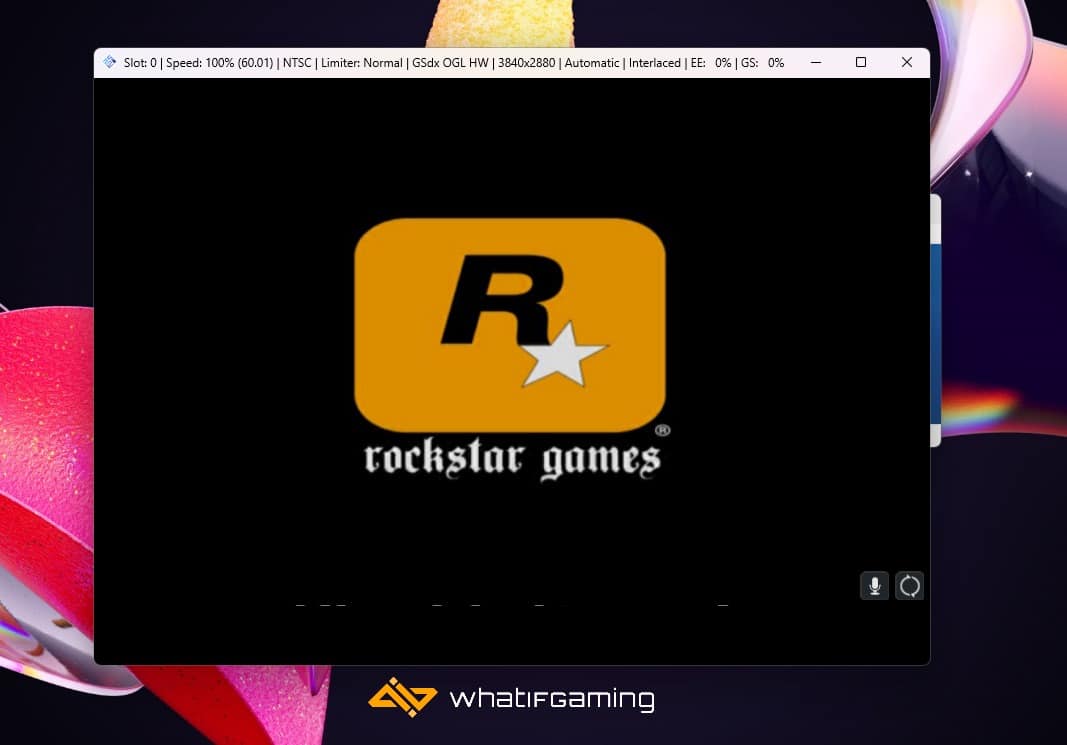Screen dimensions: 1067x745
Task: Click the 'rockstar games' wordmark in viewport
Action: pyautogui.click(x=512, y=459)
